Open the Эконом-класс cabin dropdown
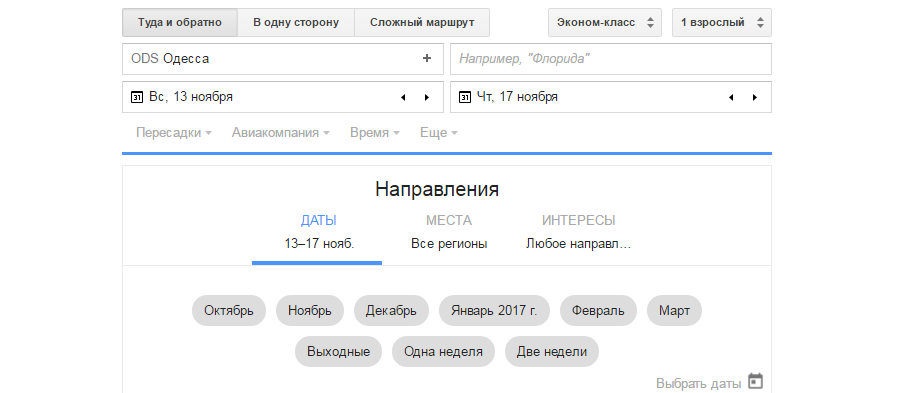 pos(605,22)
